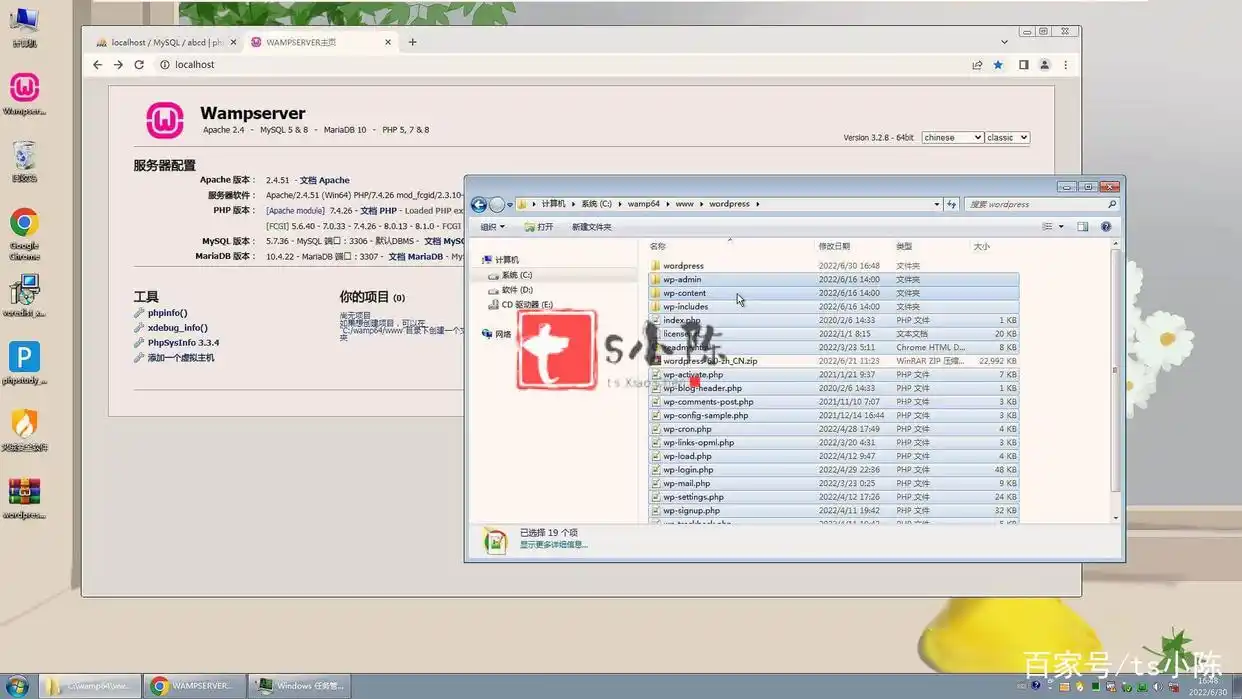Click the refresh icon beside the Explorer address bar
The width and height of the screenshot is (1242, 699).
pyautogui.click(x=952, y=204)
